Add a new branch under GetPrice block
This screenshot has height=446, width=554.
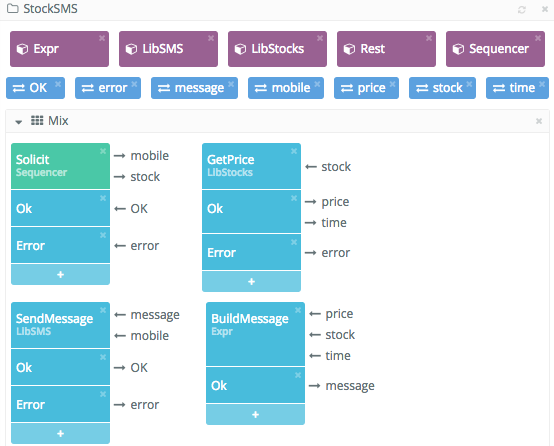coord(252,282)
